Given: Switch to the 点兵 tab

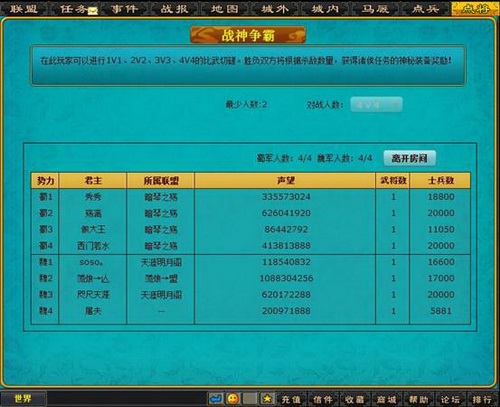Looking at the screenshot, I should pyautogui.click(x=425, y=9).
